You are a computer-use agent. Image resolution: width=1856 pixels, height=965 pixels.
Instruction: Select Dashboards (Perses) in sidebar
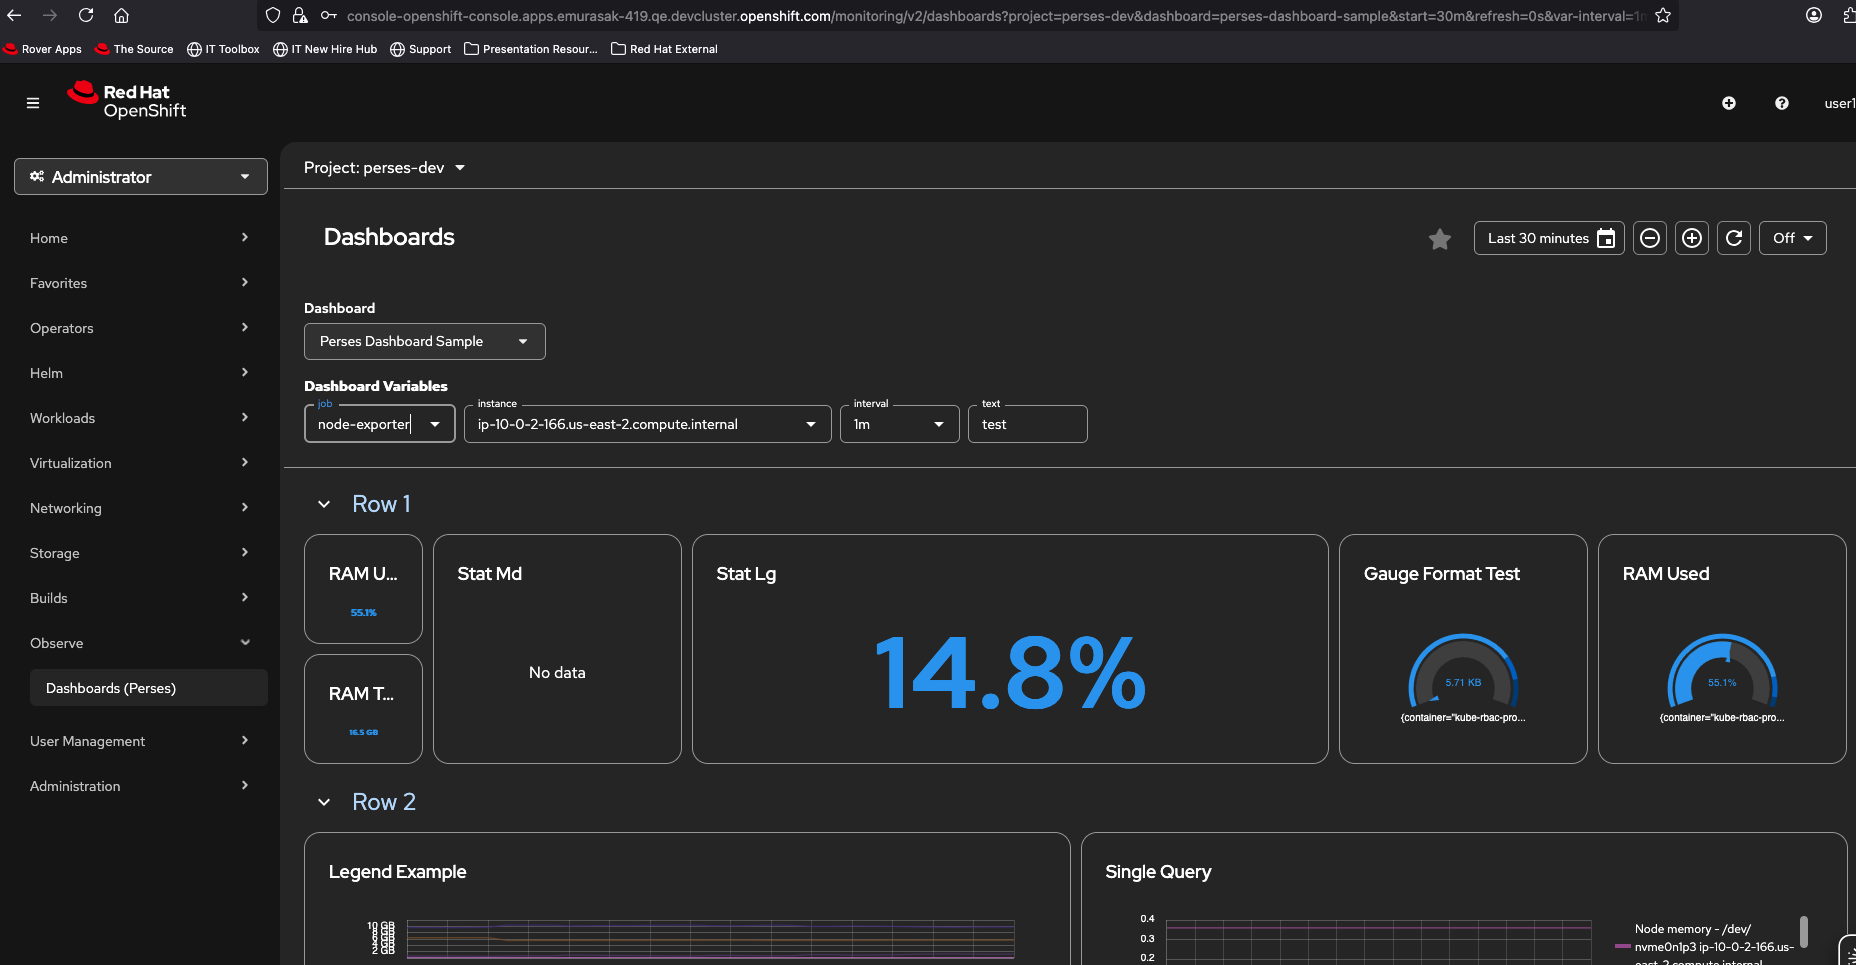click(x=111, y=688)
